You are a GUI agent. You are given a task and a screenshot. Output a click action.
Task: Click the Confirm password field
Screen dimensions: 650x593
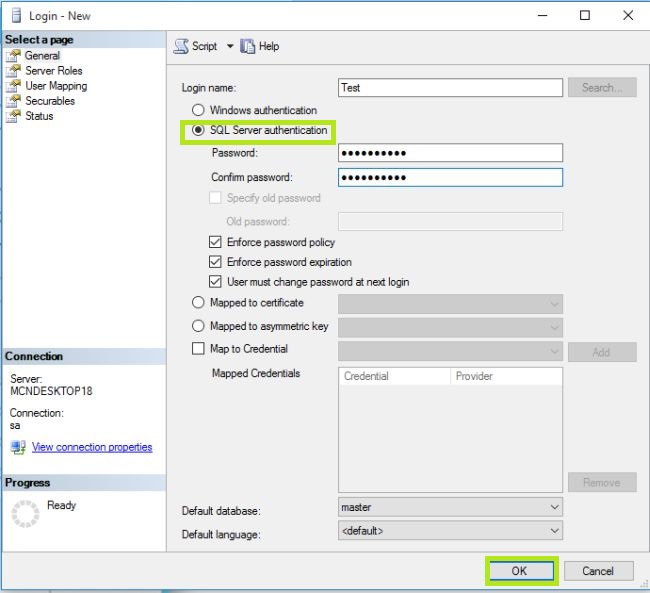(x=450, y=177)
